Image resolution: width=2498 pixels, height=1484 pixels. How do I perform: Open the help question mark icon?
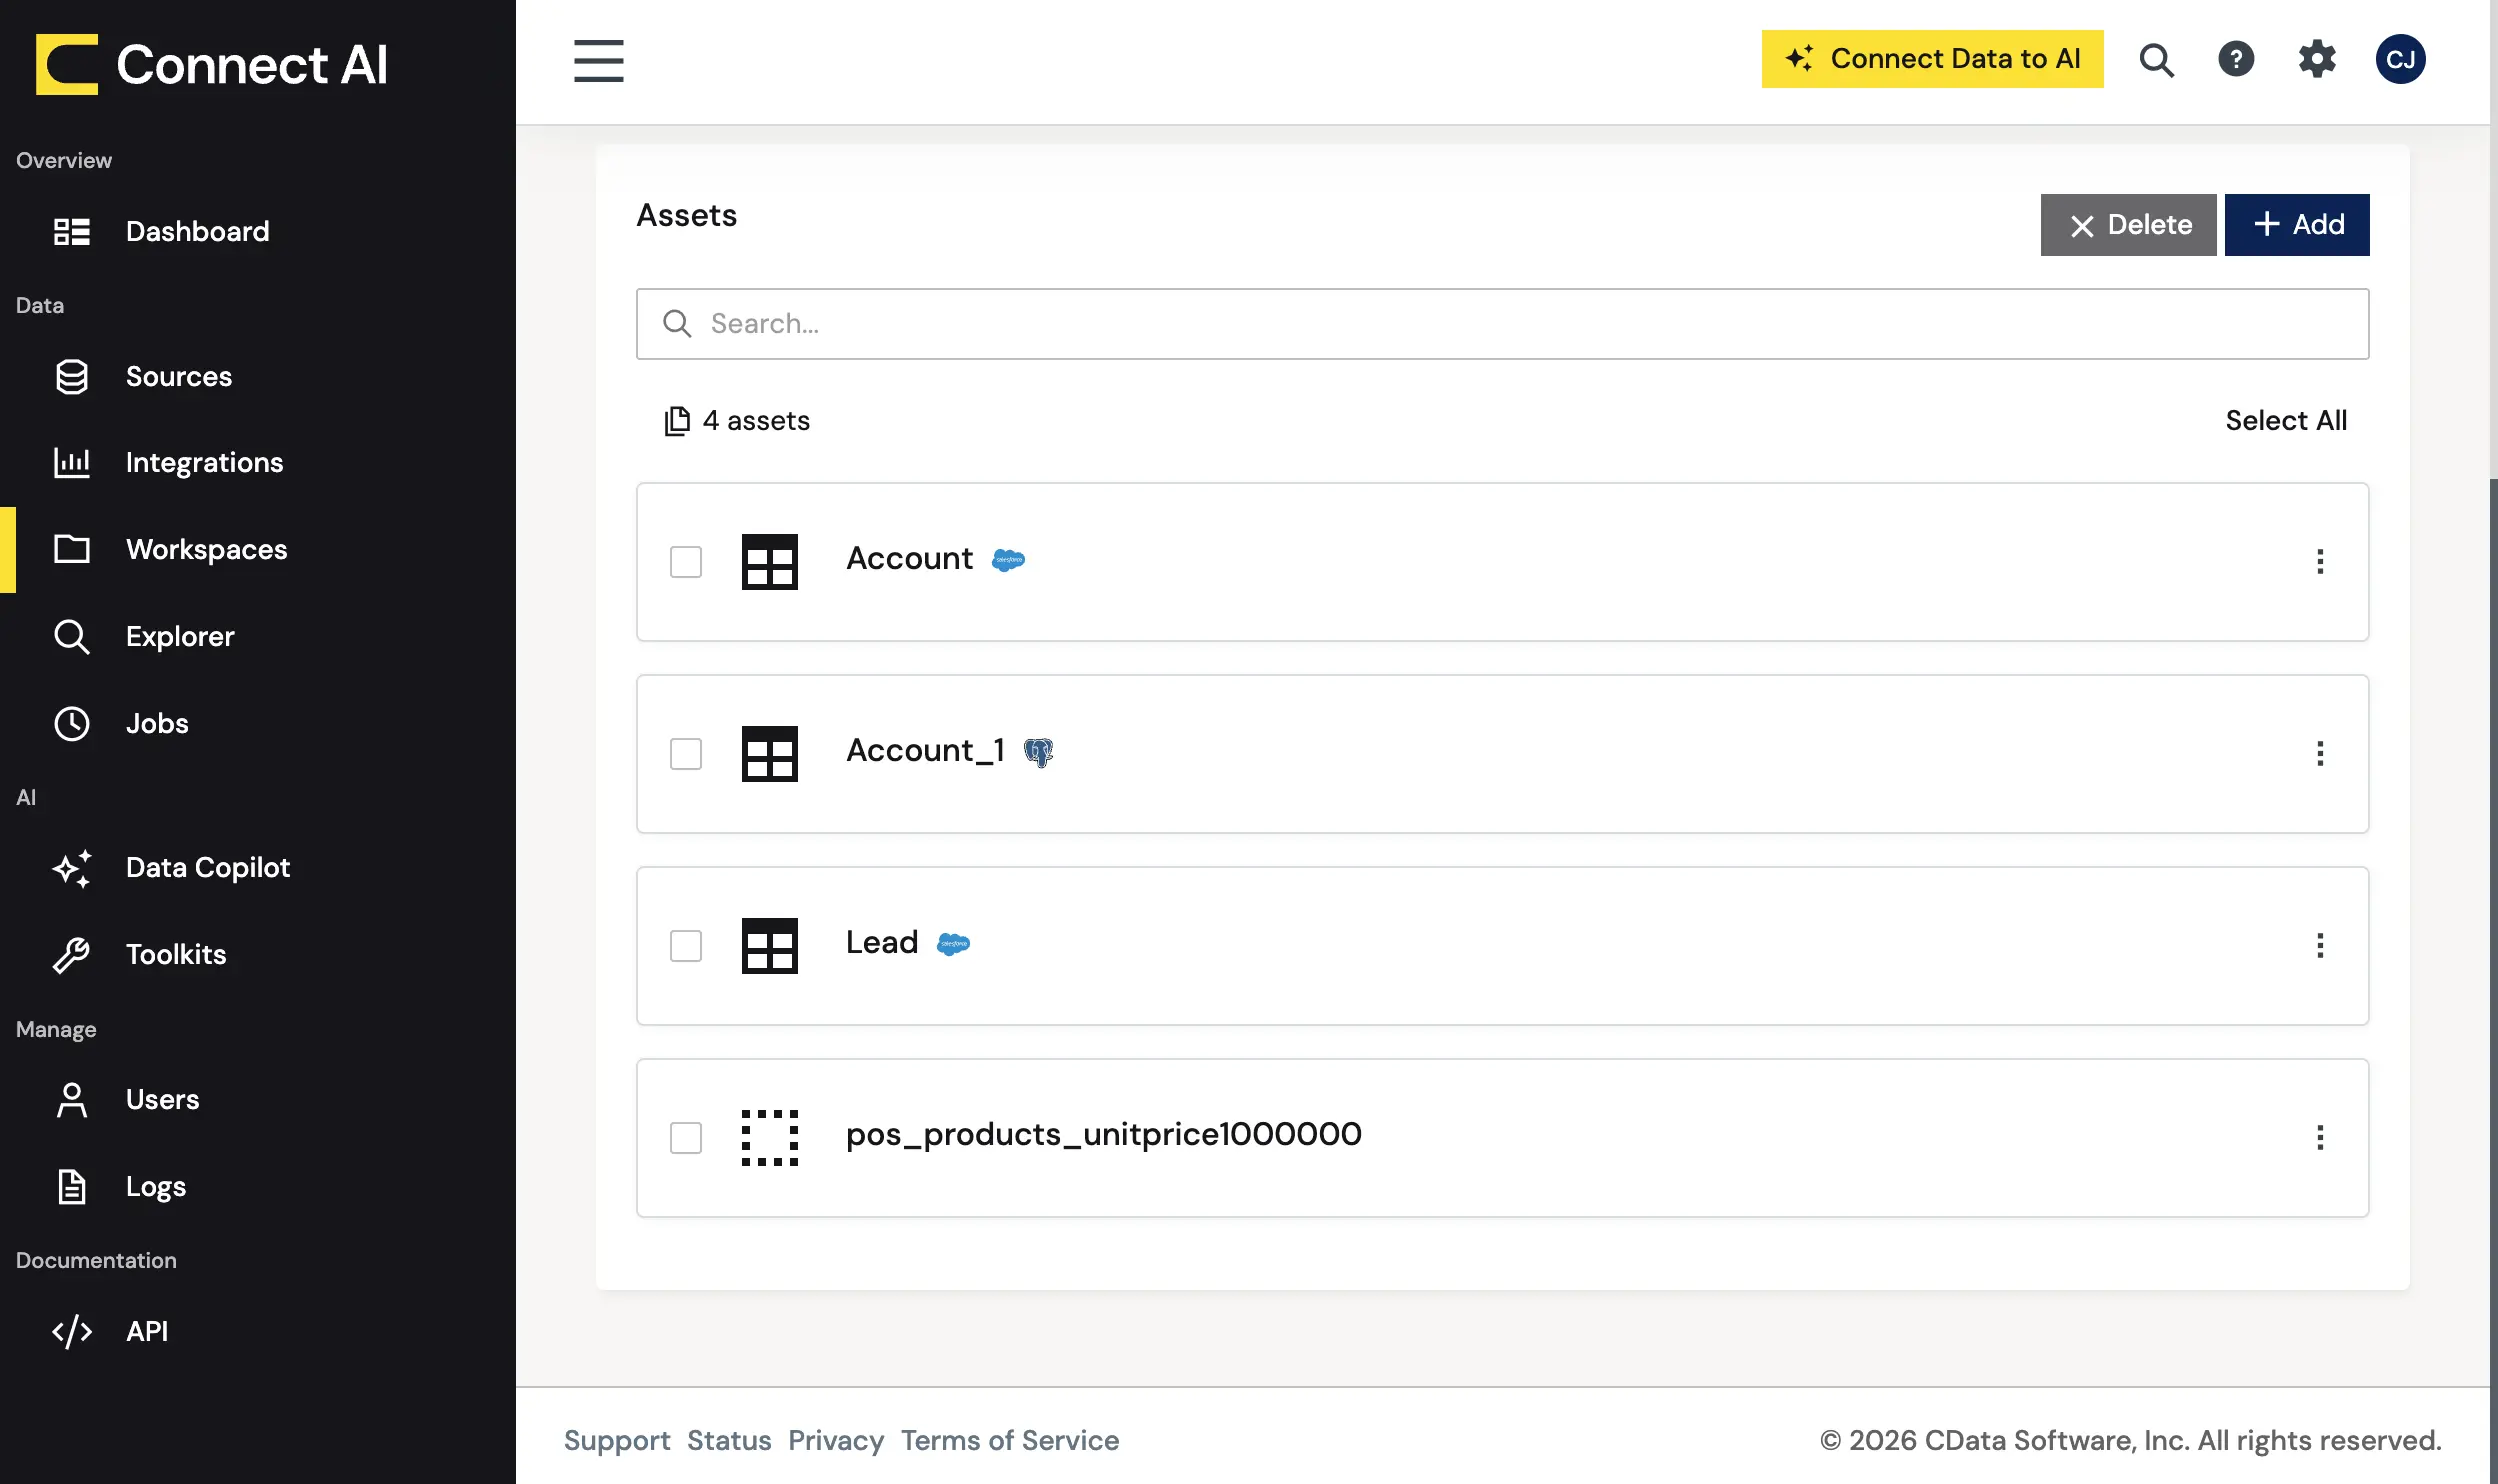tap(2236, 59)
